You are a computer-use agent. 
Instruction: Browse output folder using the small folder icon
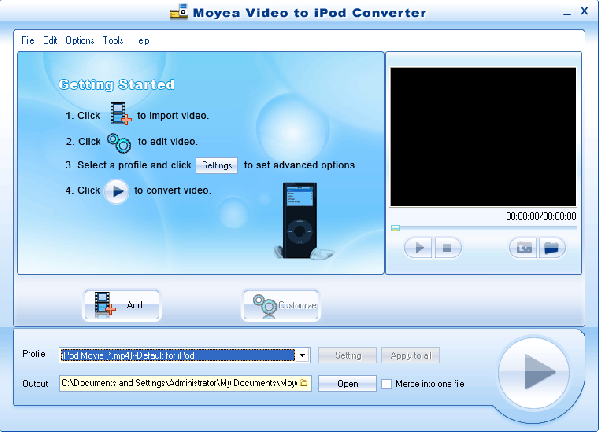click(305, 383)
